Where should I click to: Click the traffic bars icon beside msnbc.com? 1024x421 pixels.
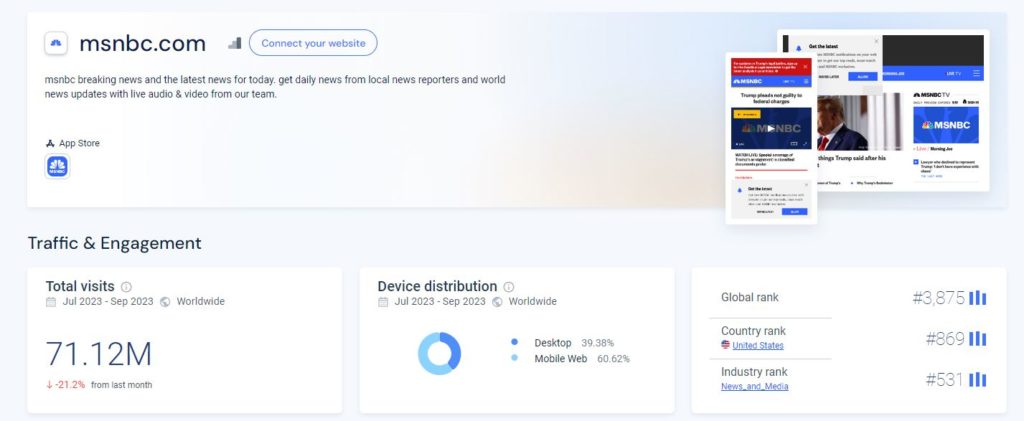click(234, 43)
